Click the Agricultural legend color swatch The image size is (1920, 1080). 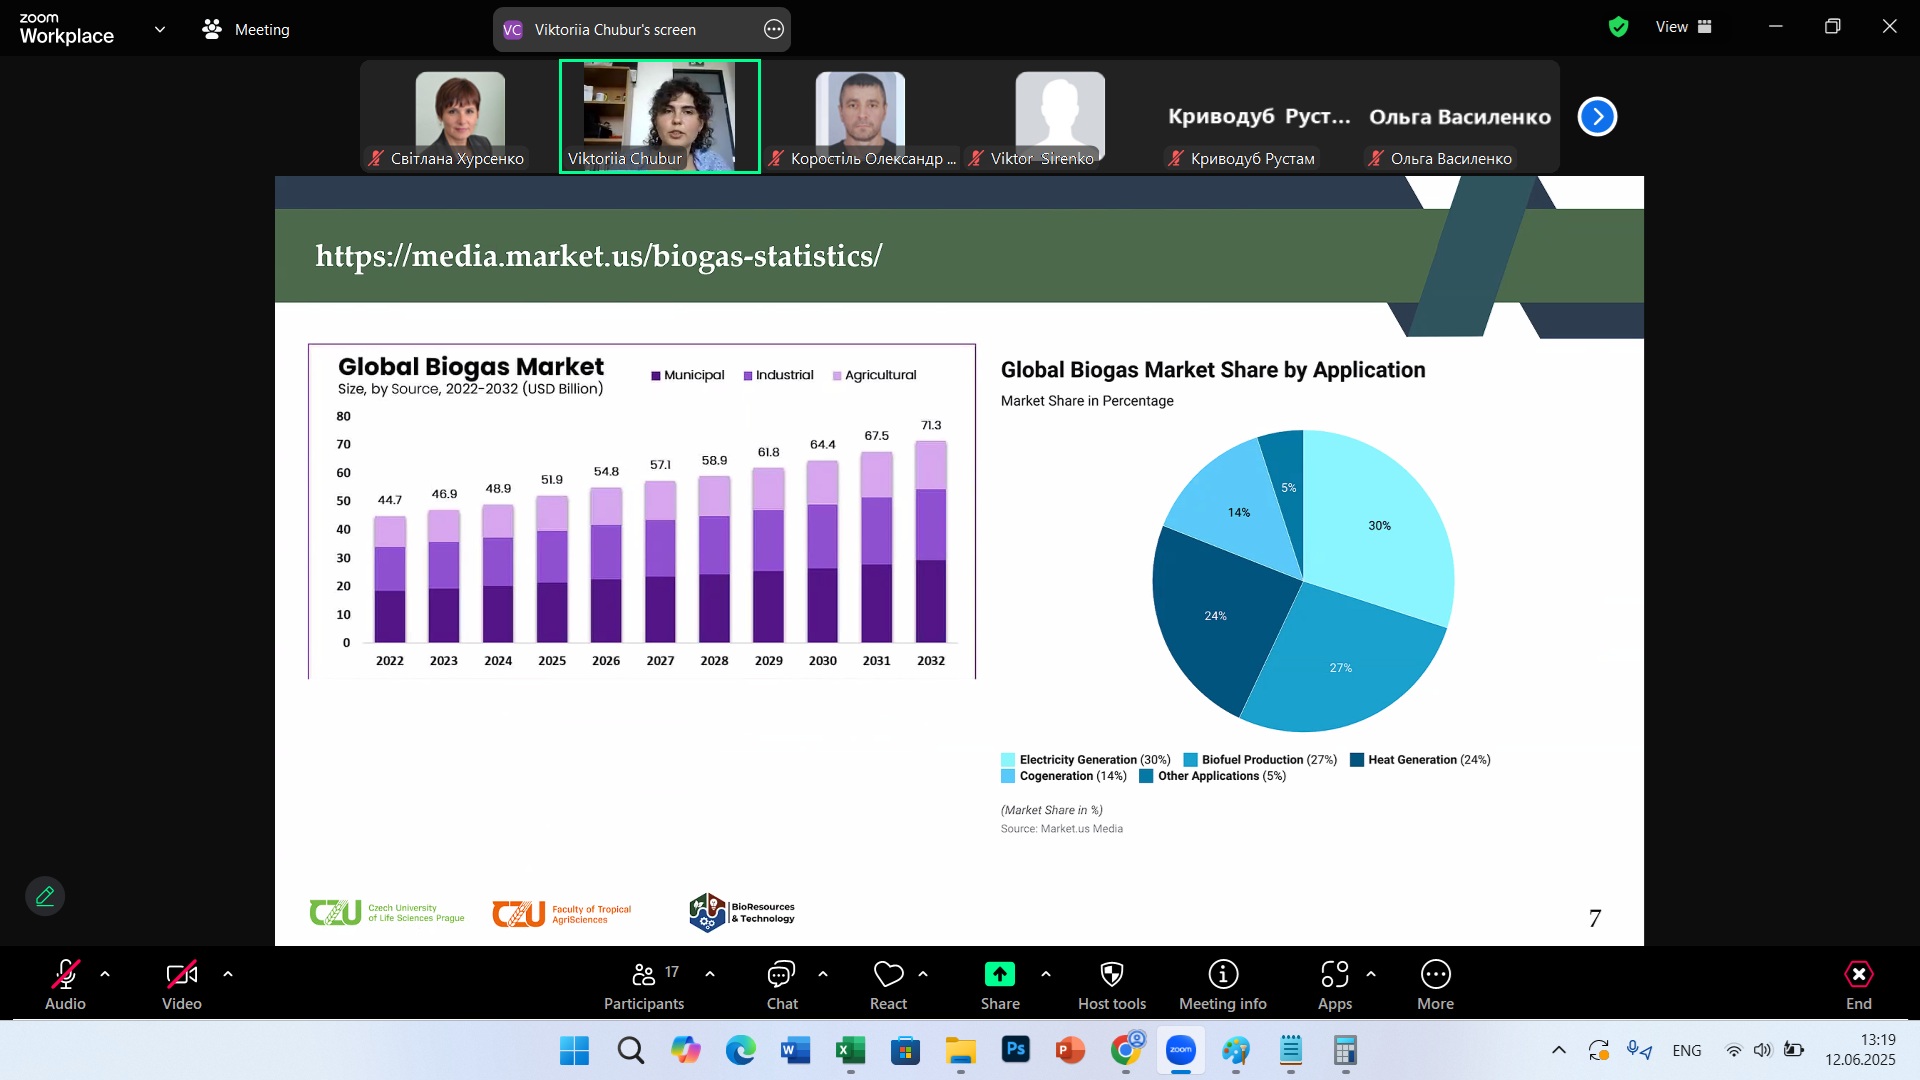[837, 376]
